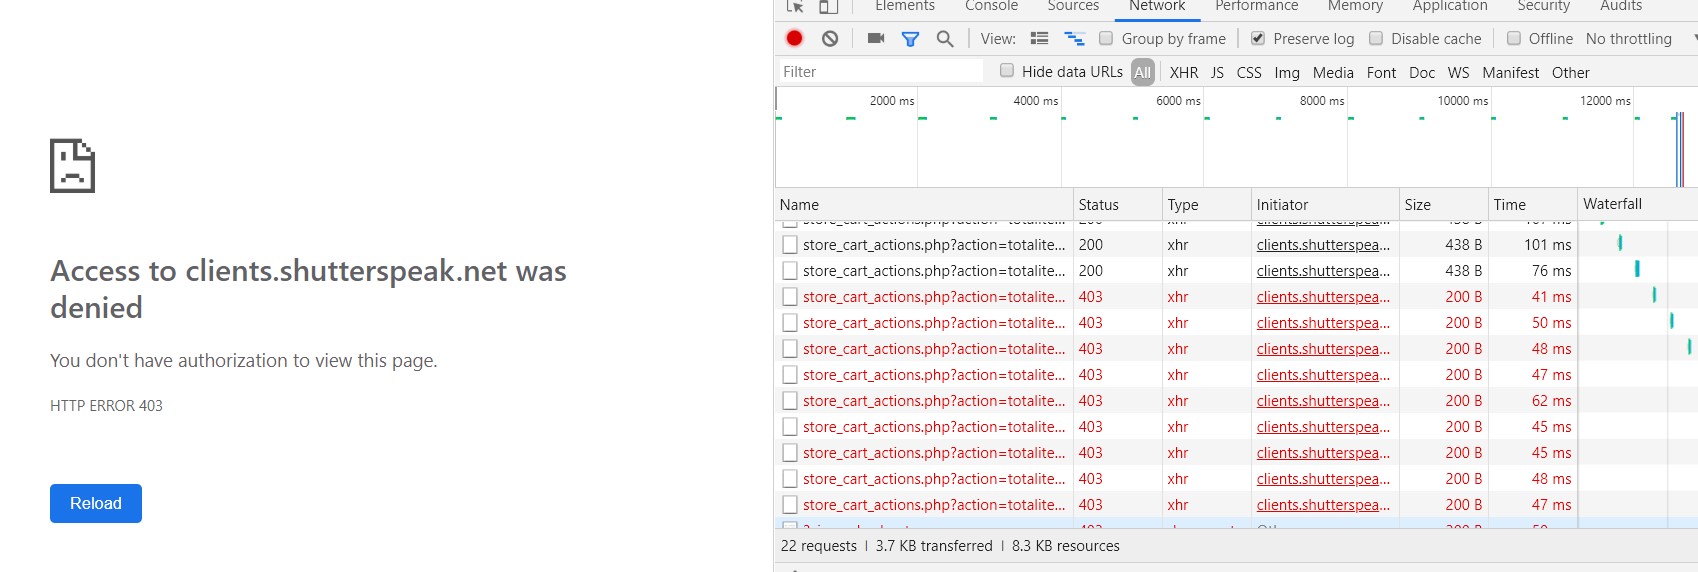The height and width of the screenshot is (572, 1698).
Task: Select the request name taking 50 ms
Action: 934,322
